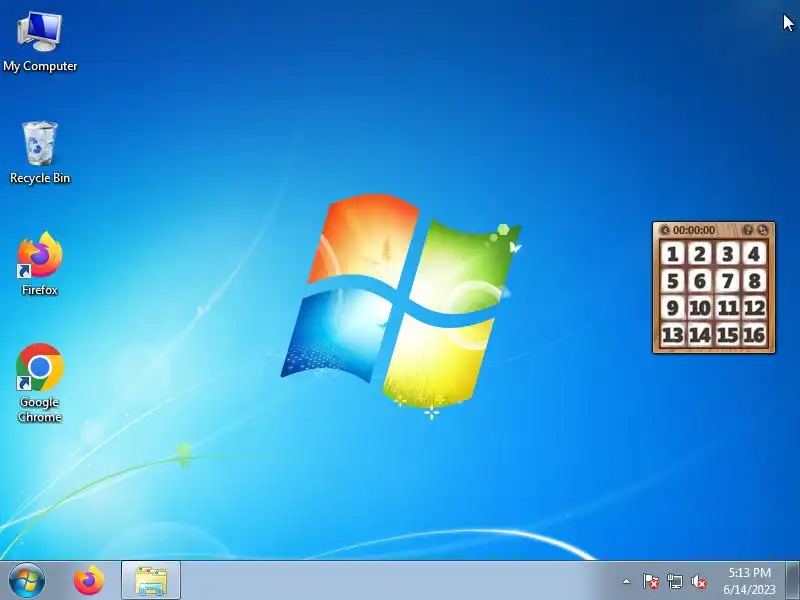Click the 00:00:00 puzzle timer
Image resolution: width=800 pixels, height=600 pixels.
[x=694, y=230]
